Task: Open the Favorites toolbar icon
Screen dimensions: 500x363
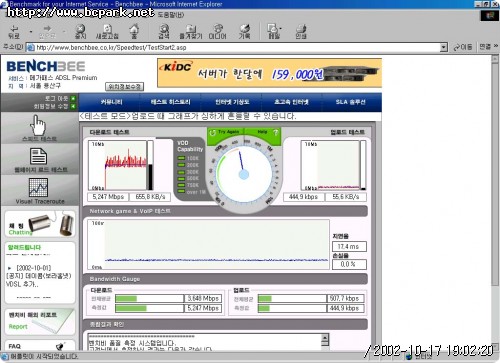Action: point(191,32)
